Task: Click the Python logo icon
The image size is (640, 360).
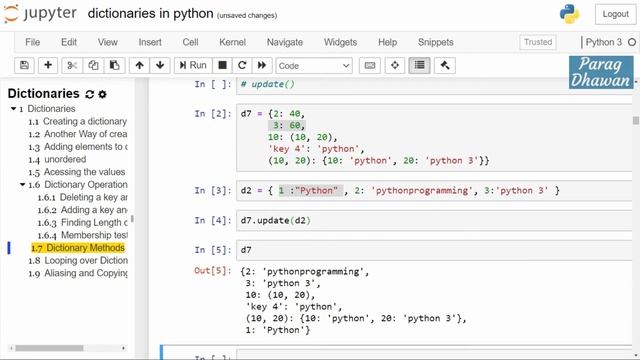Action: pyautogui.click(x=569, y=14)
